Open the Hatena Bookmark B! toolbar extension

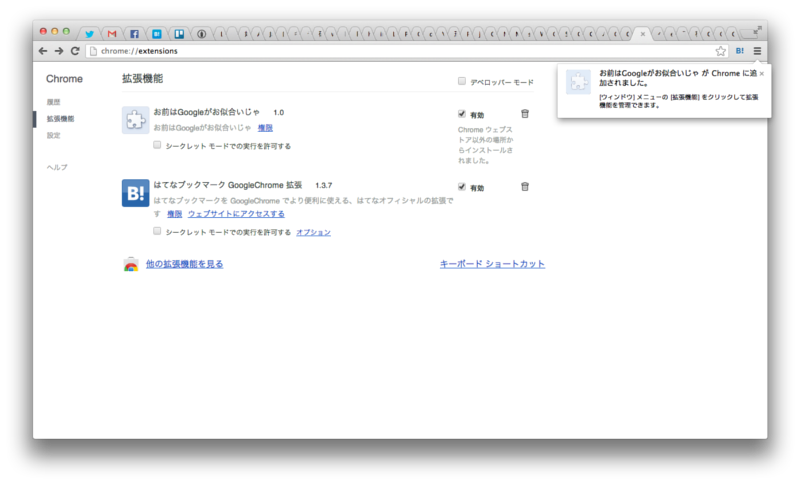pos(740,51)
